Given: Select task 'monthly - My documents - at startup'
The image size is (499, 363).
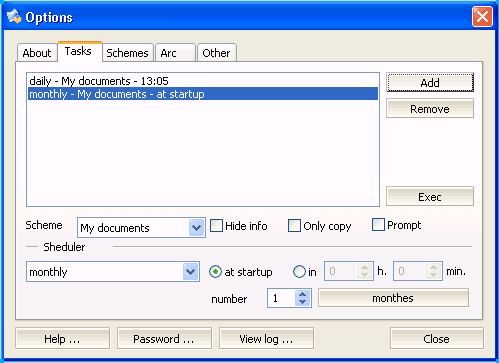Looking at the screenshot, I should pos(203,94).
